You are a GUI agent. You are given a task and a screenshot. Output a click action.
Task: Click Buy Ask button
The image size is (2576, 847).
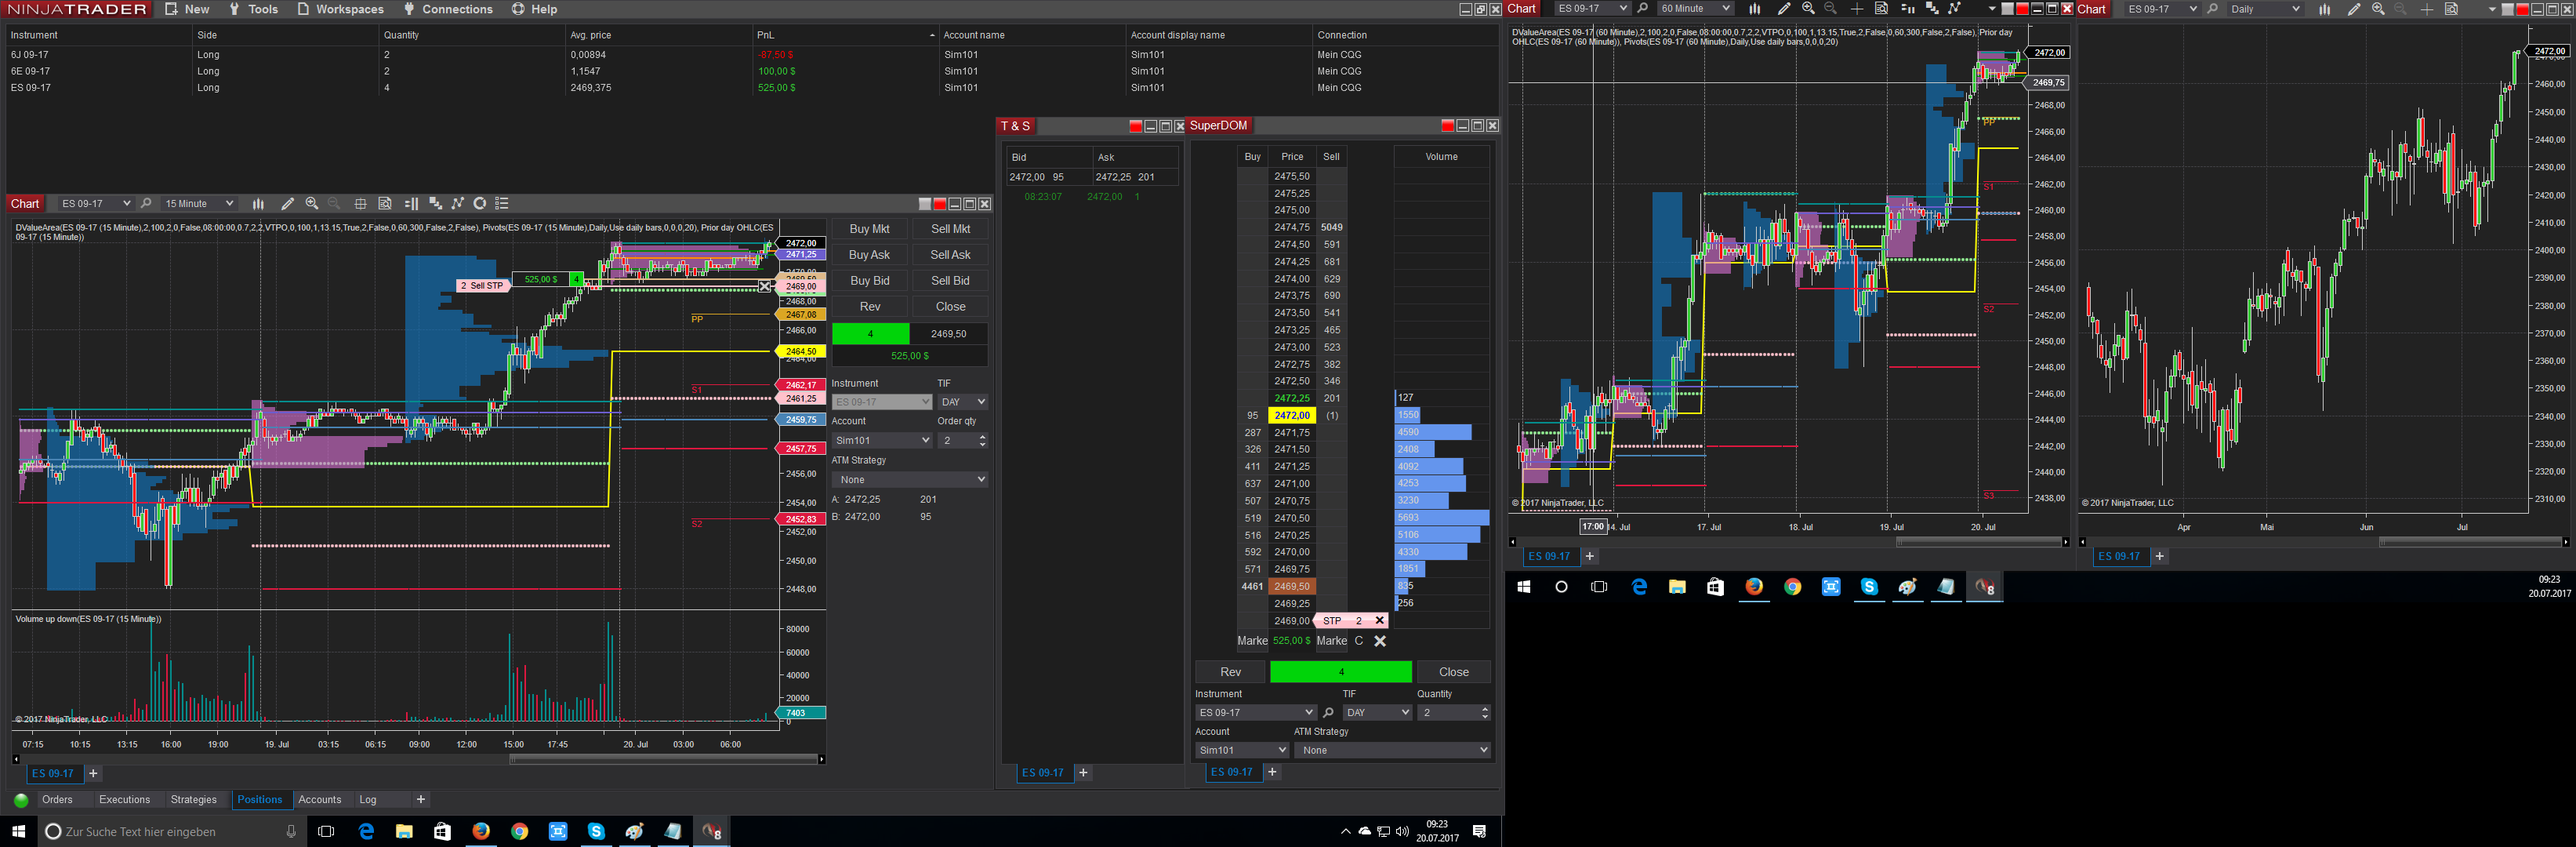click(x=870, y=255)
